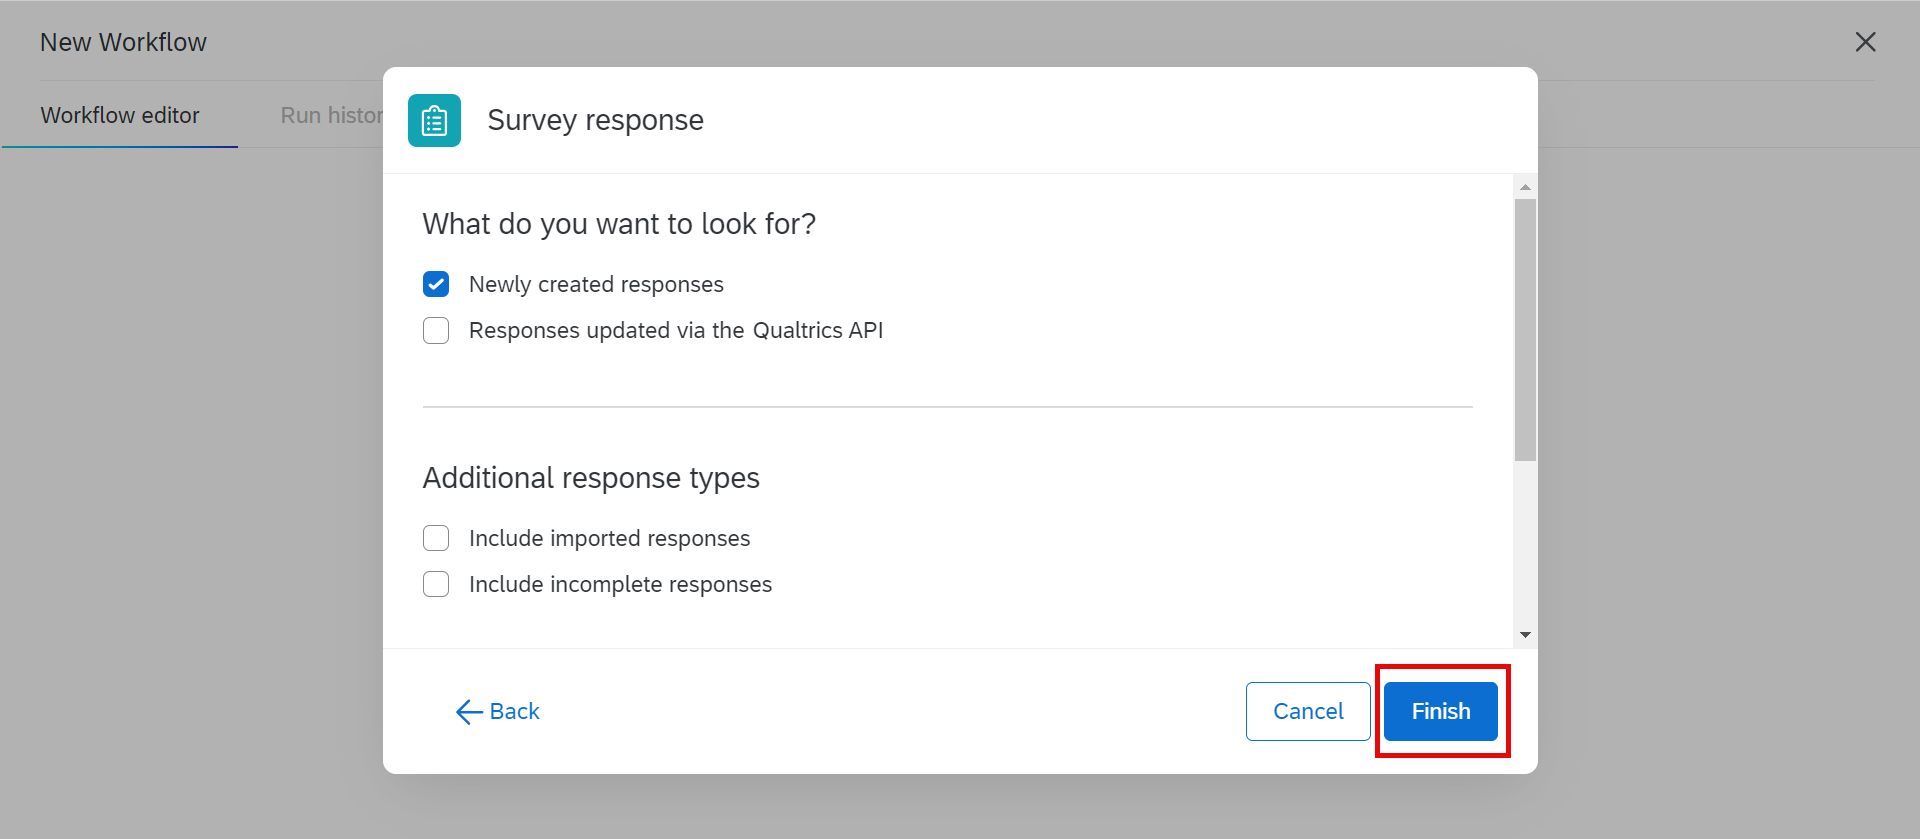This screenshot has width=1920, height=839.
Task: Click the Survey response clipboard icon
Action: coord(434,121)
